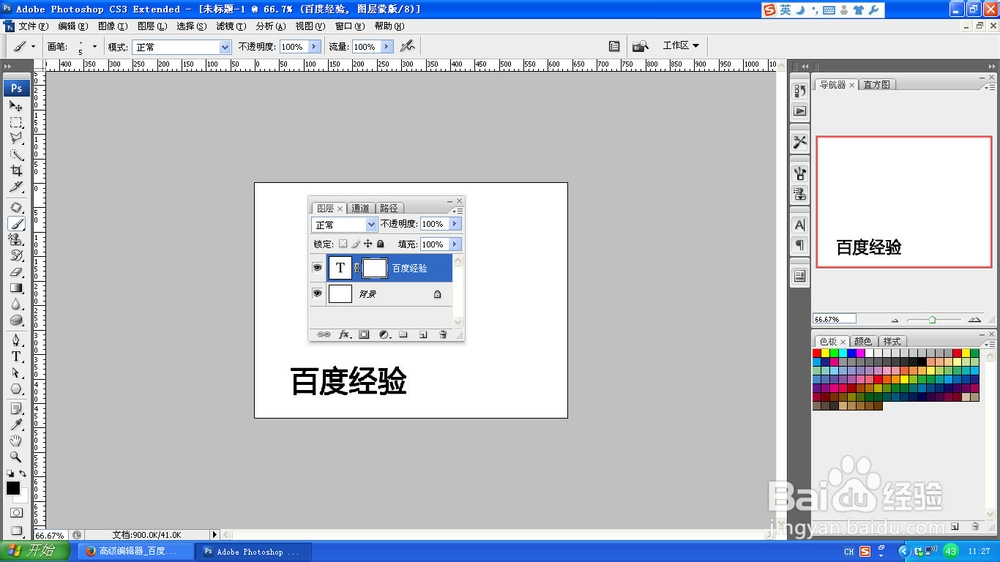The image size is (1000, 562).
Task: Toggle lock image pixels brush icon
Action: pos(356,244)
